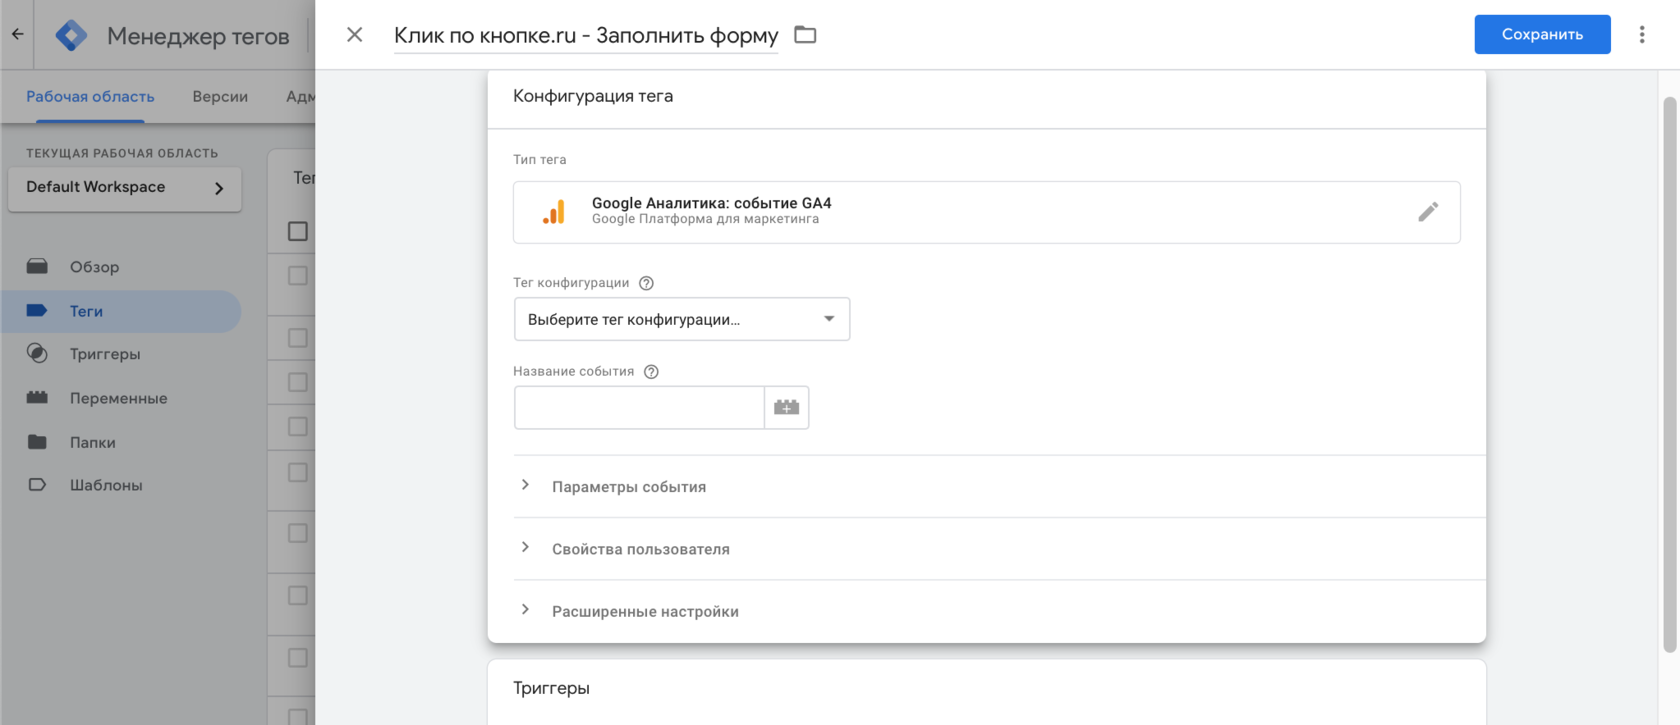Expand the Свойства пользователя section
This screenshot has height=725, width=1680.
640,549
